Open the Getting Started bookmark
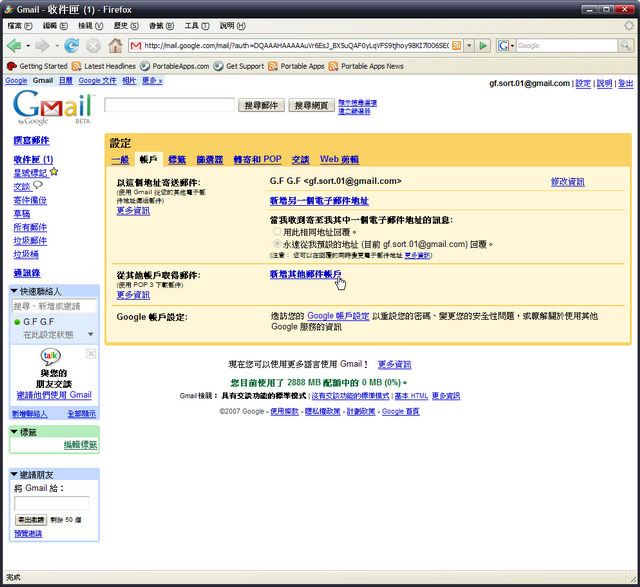 click(x=38, y=66)
